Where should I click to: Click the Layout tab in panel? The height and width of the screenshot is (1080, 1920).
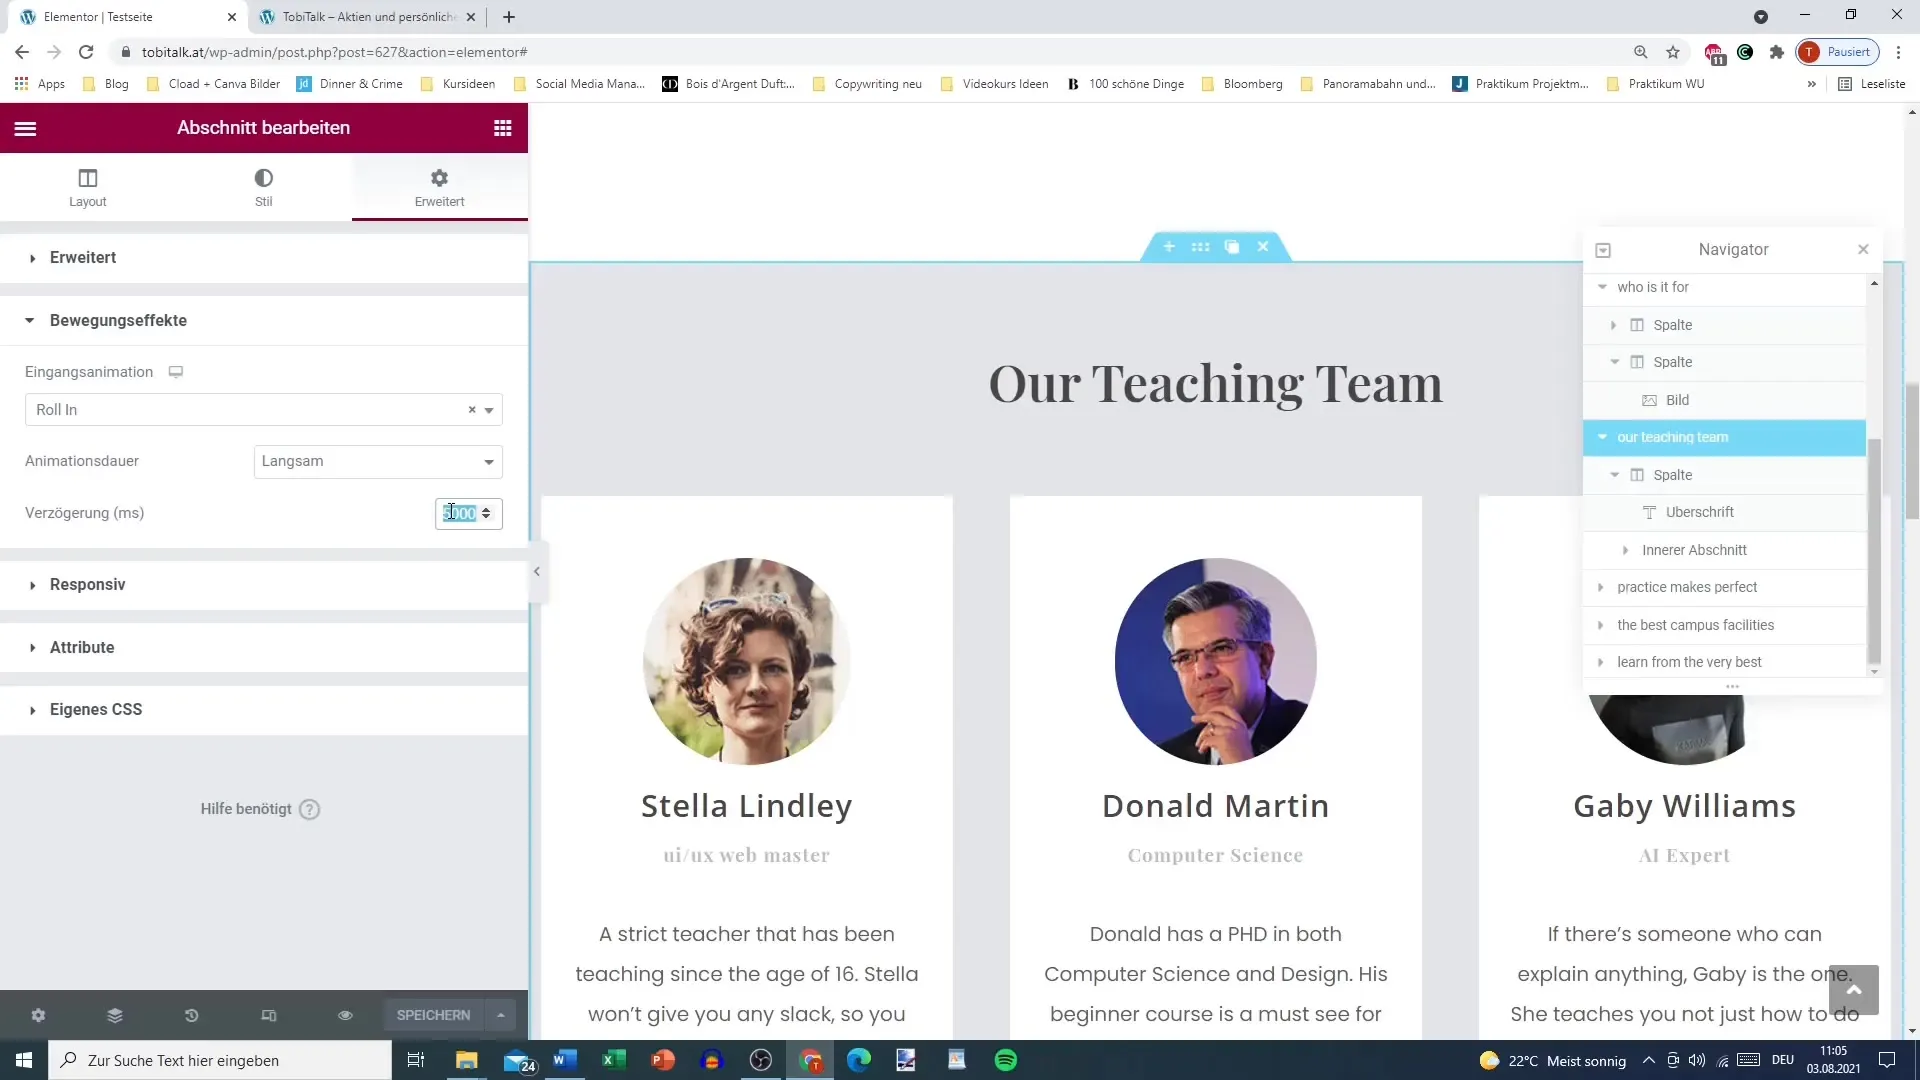(87, 187)
